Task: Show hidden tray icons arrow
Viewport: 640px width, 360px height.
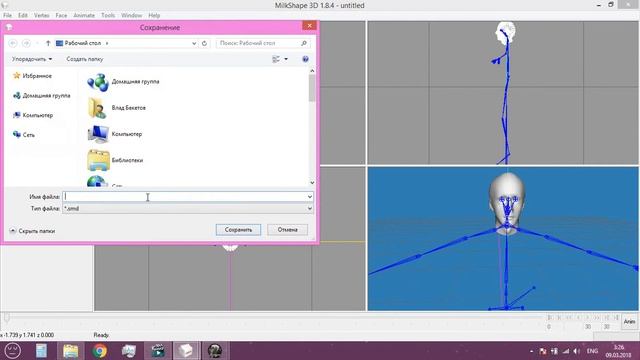Action: (x=531, y=351)
